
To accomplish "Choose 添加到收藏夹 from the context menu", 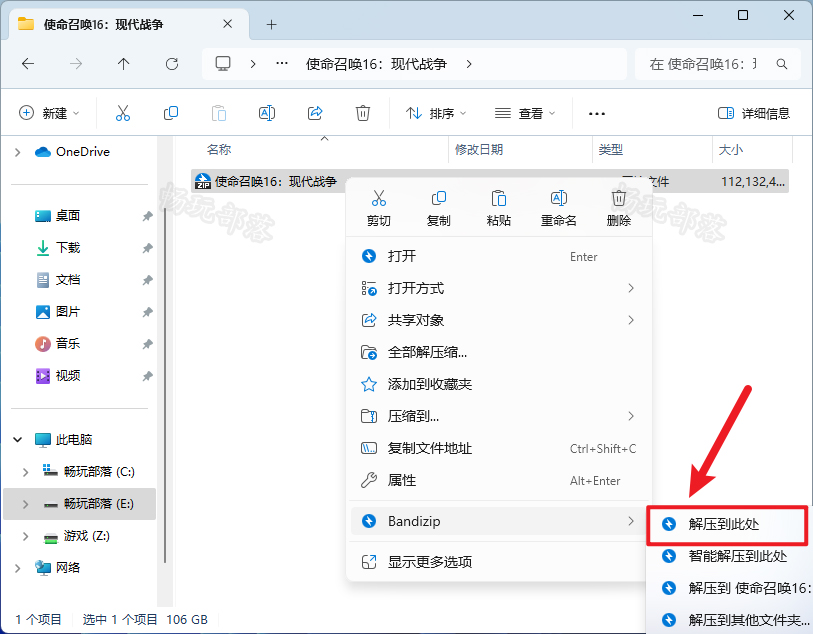I will pyautogui.click(x=498, y=384).
